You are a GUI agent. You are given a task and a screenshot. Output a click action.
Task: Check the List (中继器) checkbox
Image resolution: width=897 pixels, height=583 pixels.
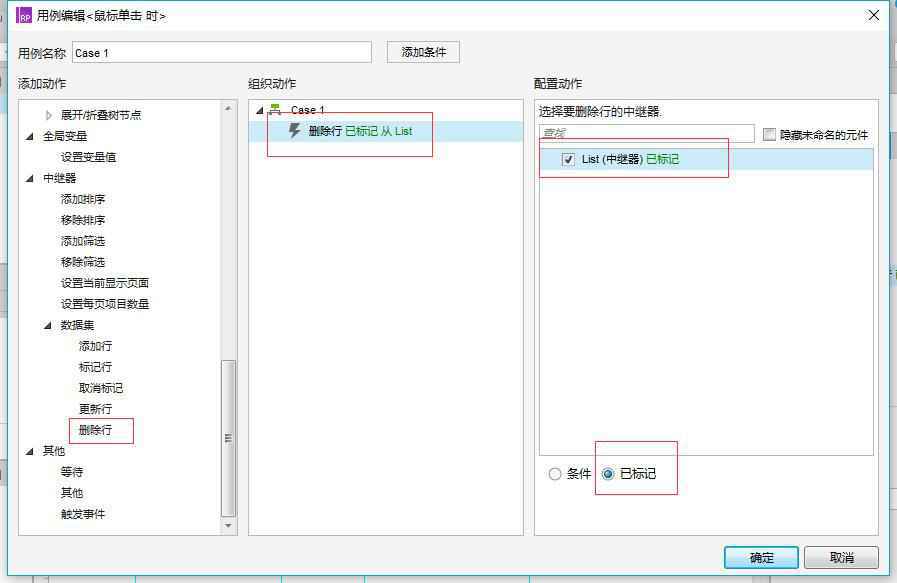(x=568, y=160)
